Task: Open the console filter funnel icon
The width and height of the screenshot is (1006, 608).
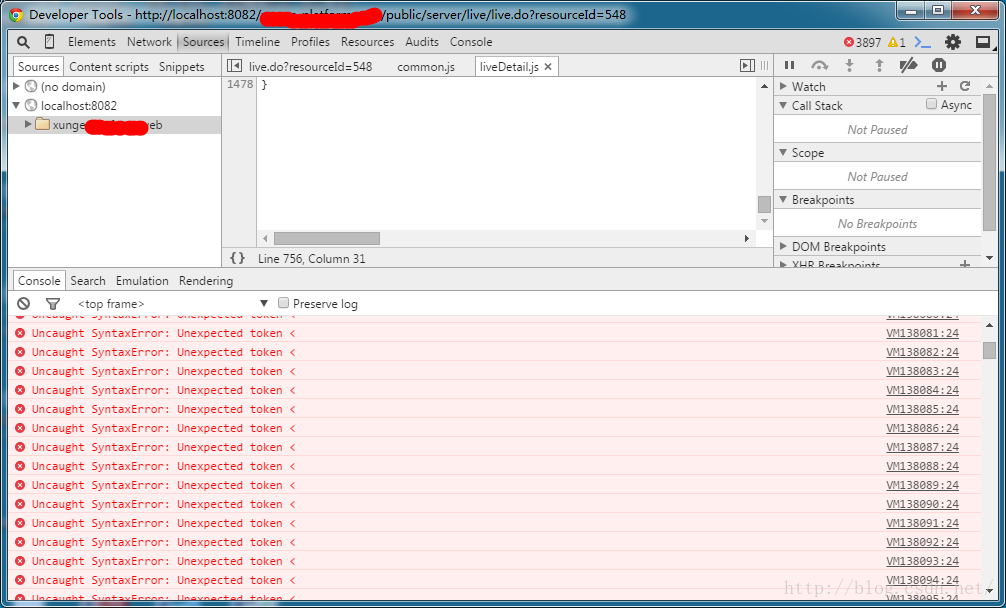Action: [53, 303]
